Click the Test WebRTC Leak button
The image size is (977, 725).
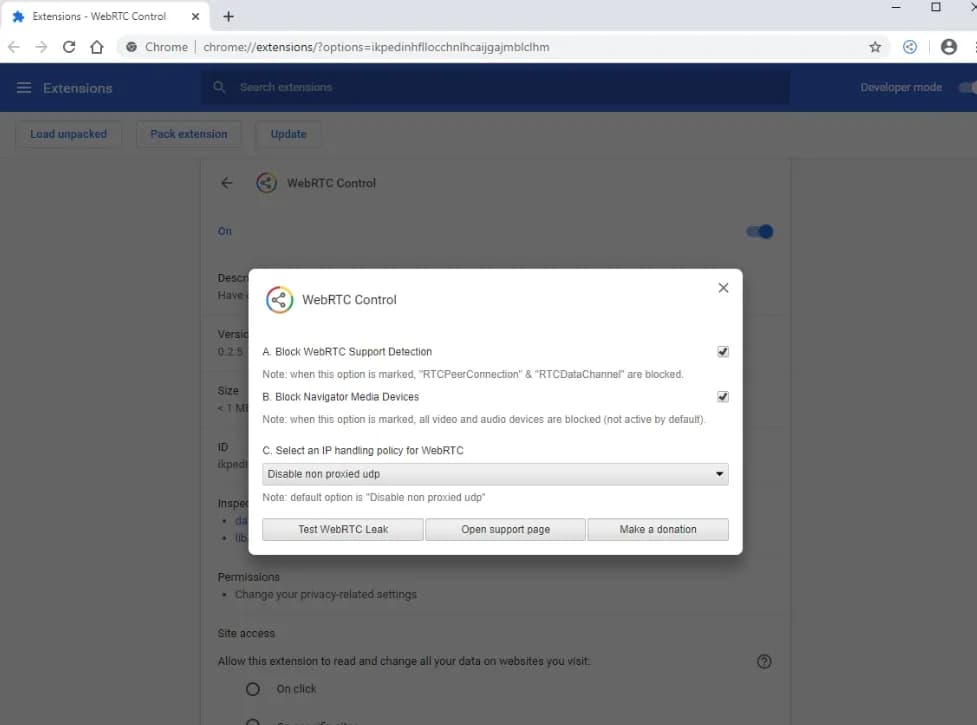click(341, 529)
